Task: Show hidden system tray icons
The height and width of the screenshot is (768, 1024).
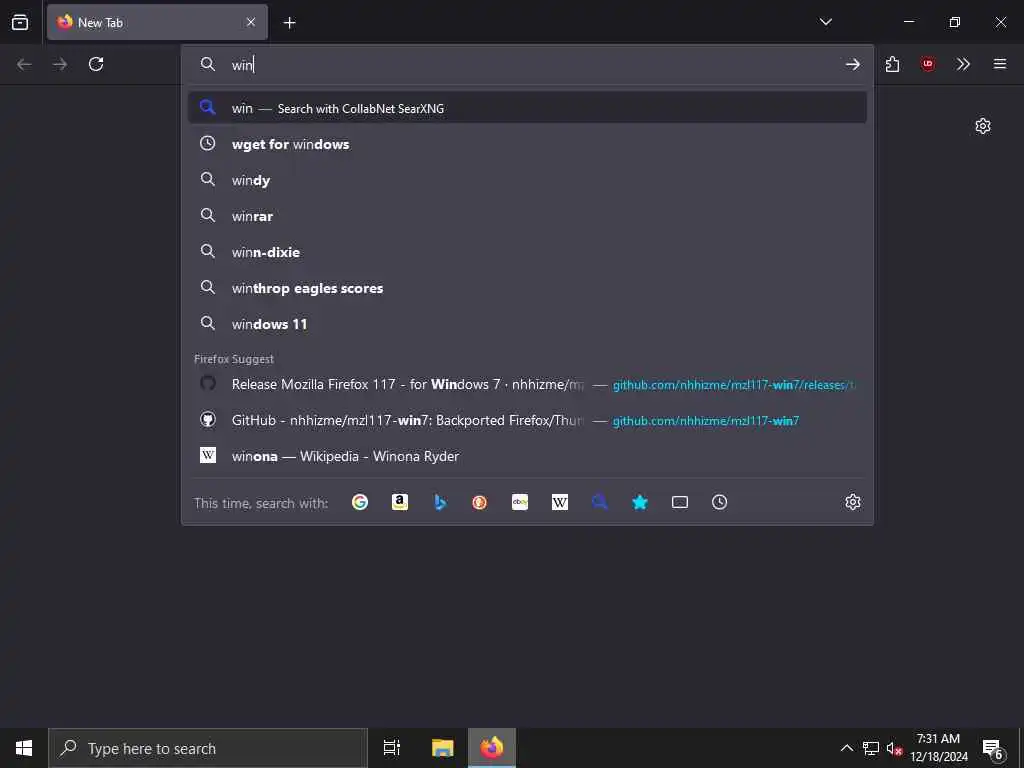Action: pos(846,748)
